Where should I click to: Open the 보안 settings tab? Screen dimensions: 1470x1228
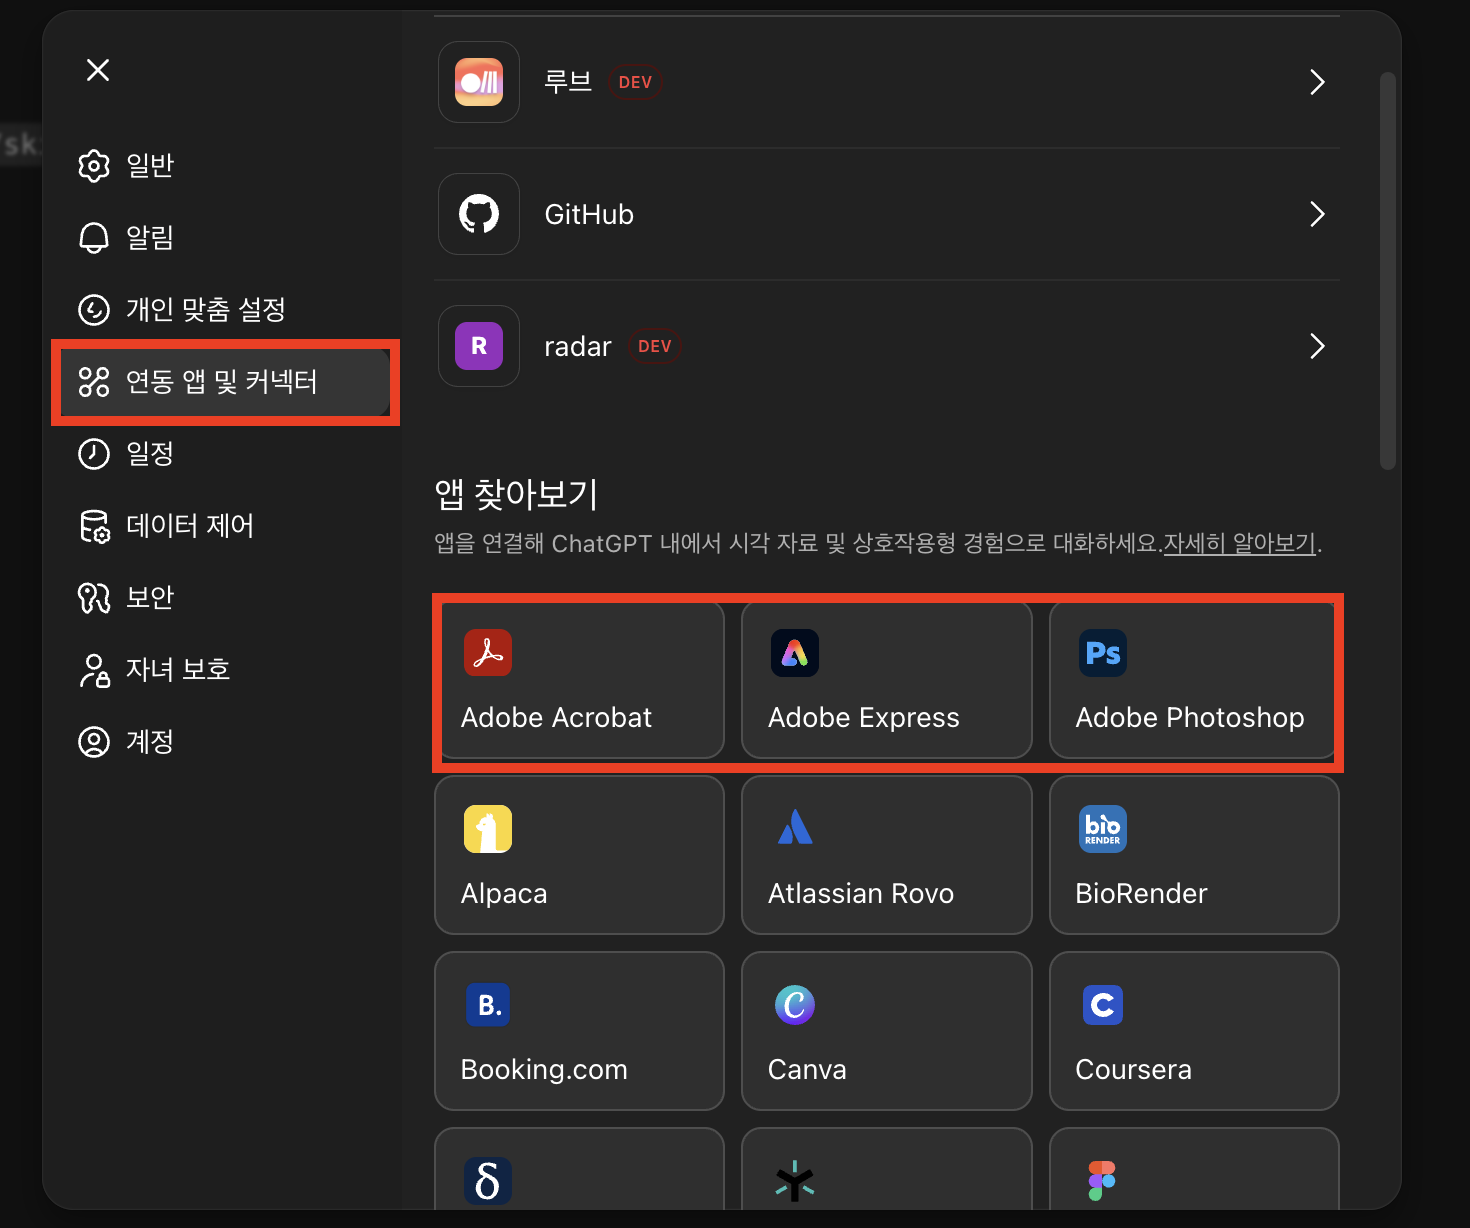pyautogui.click(x=225, y=598)
